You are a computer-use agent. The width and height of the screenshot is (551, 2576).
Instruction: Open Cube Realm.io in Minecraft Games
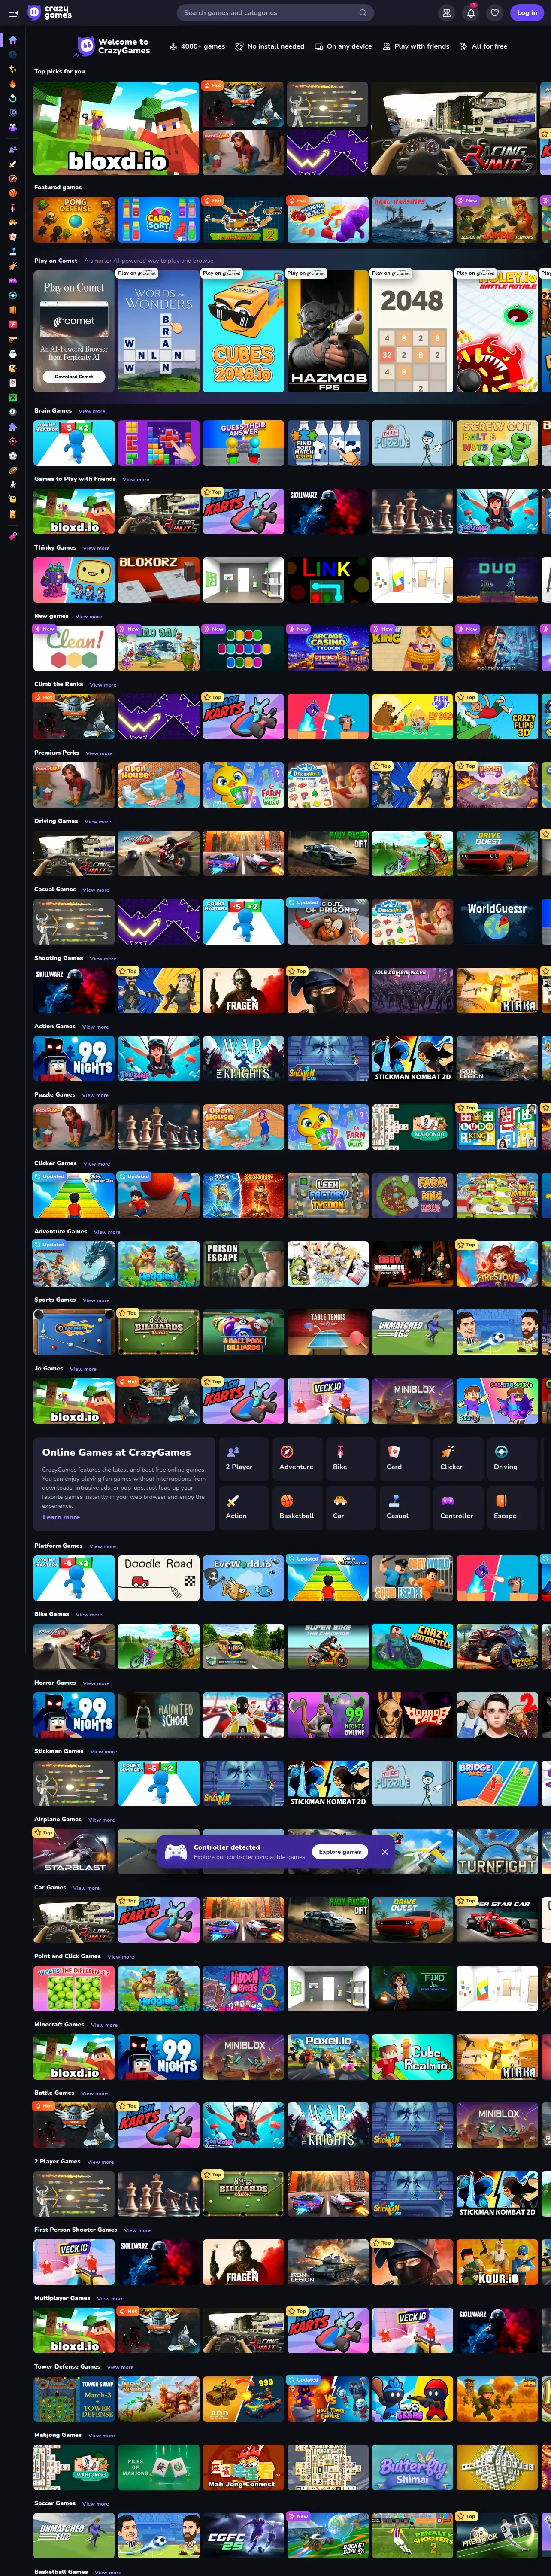point(412,2056)
